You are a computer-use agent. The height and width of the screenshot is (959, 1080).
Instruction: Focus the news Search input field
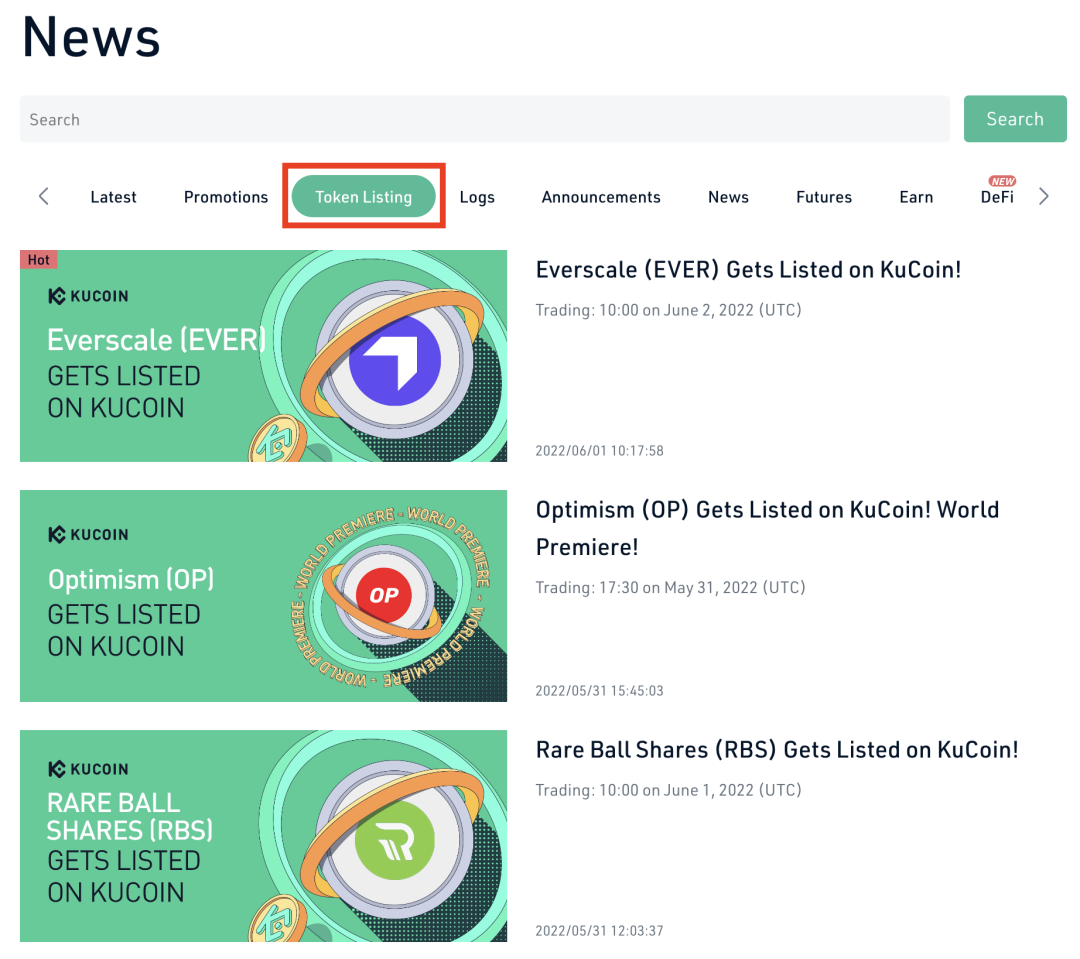[x=484, y=119]
